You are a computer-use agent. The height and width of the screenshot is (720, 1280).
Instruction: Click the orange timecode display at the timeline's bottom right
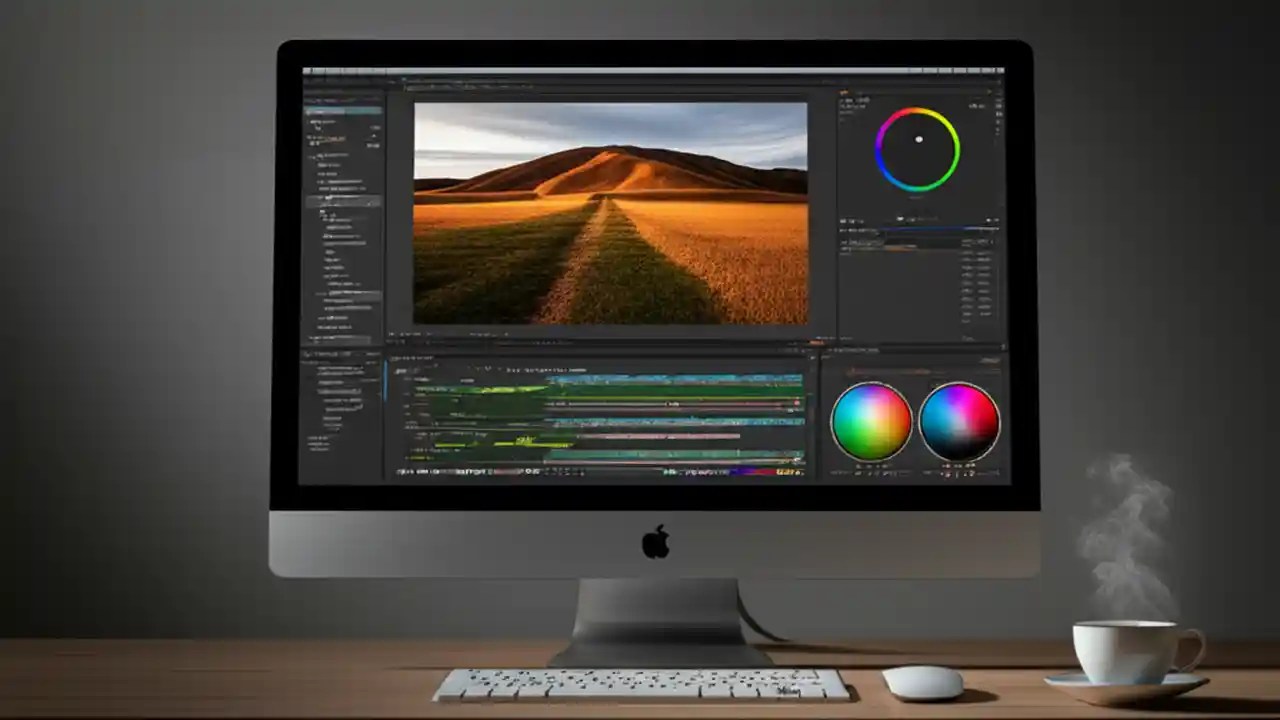point(785,470)
